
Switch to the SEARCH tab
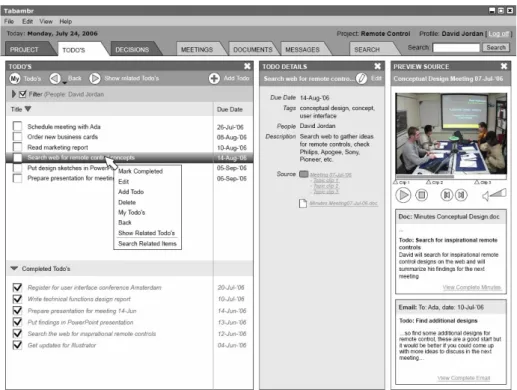tap(372, 49)
